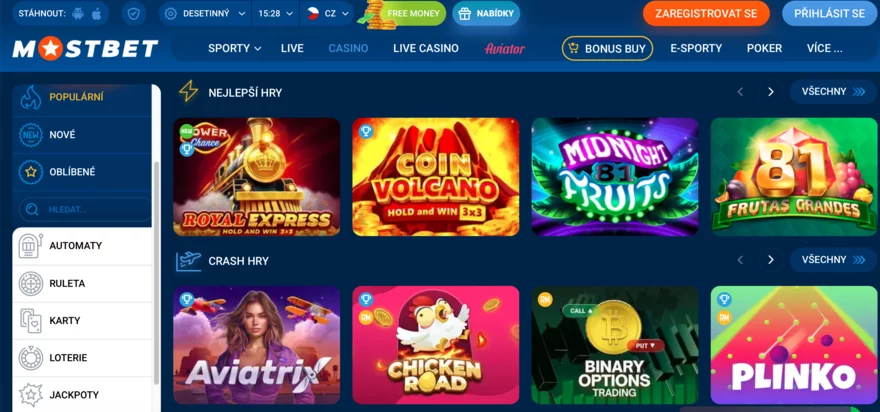Click the Populární flame icon
The width and height of the screenshot is (880, 412).
(31, 97)
